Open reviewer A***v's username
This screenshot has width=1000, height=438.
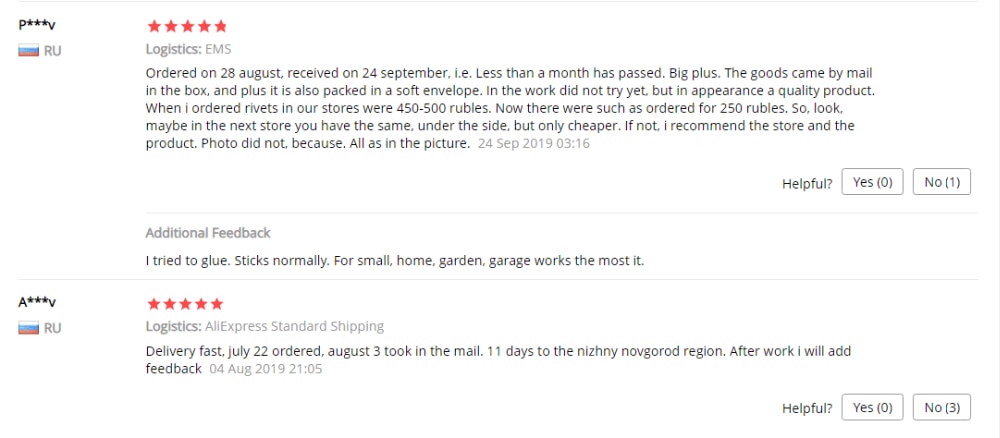37,302
